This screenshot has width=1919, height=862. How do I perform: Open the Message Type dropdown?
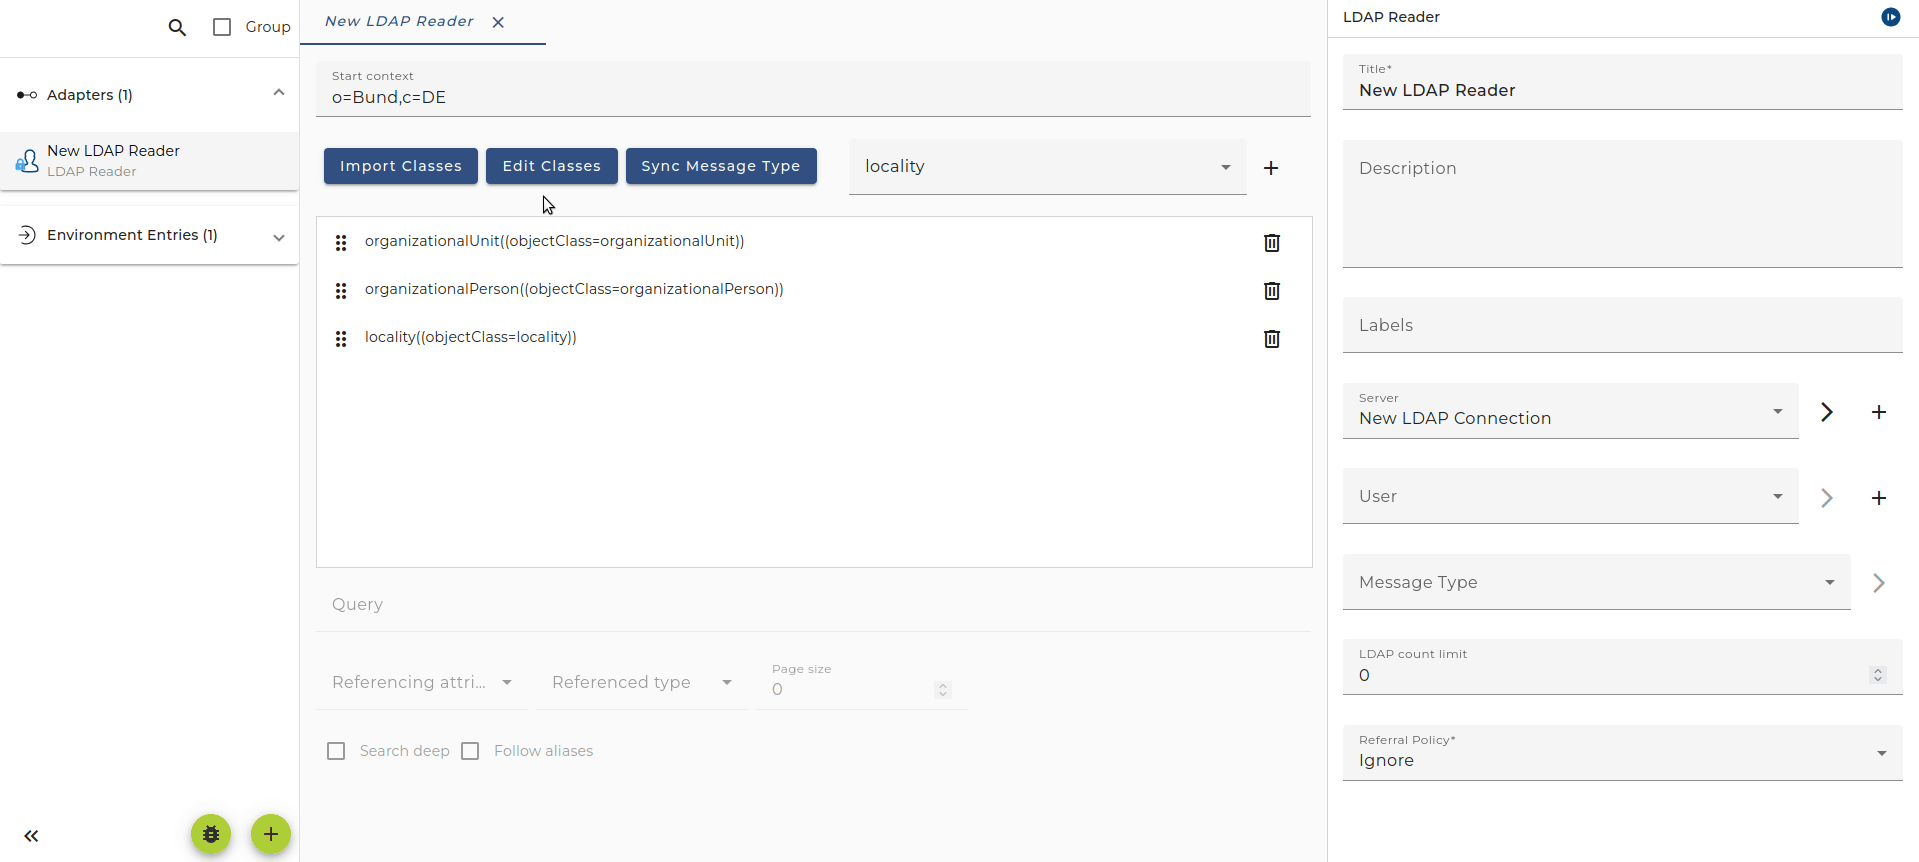click(x=1596, y=582)
